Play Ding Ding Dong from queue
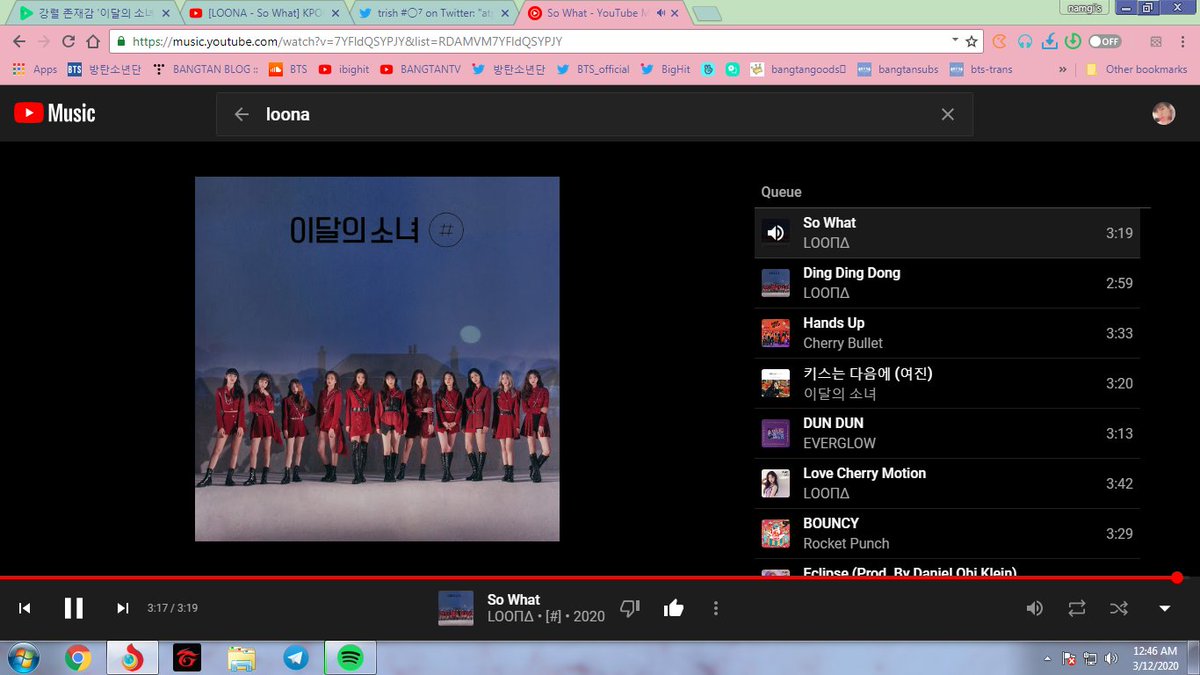This screenshot has height=675, width=1200. pyautogui.click(x=947, y=283)
